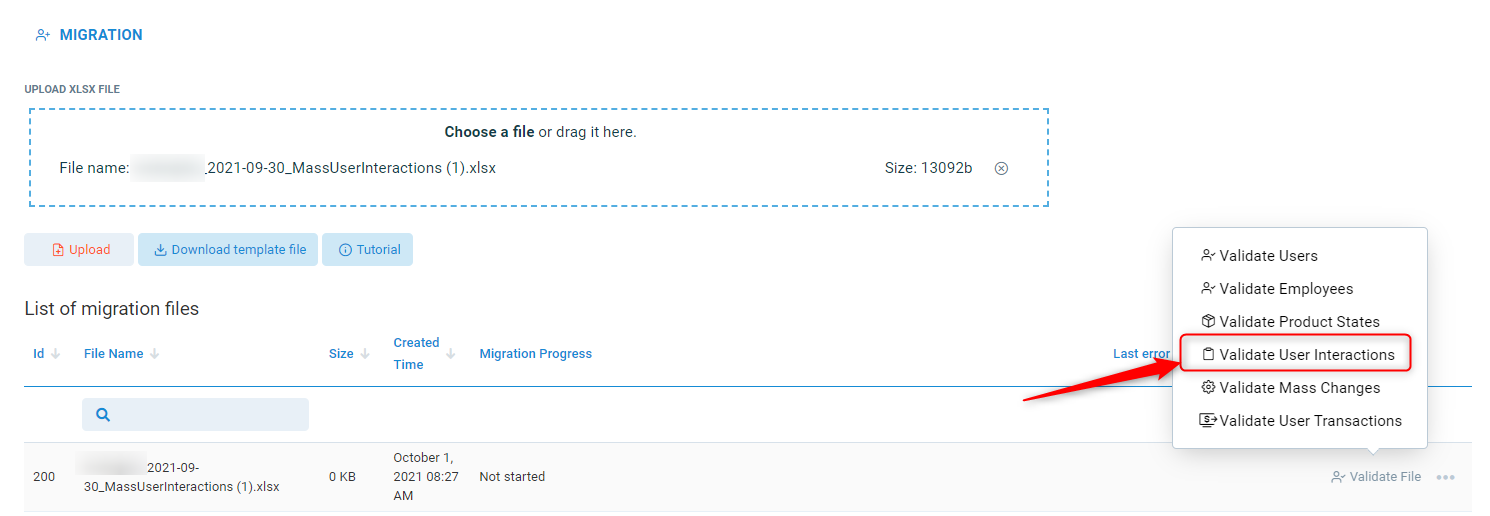The image size is (1490, 516).
Task: Click the Migration heading user icon
Action: [42, 35]
